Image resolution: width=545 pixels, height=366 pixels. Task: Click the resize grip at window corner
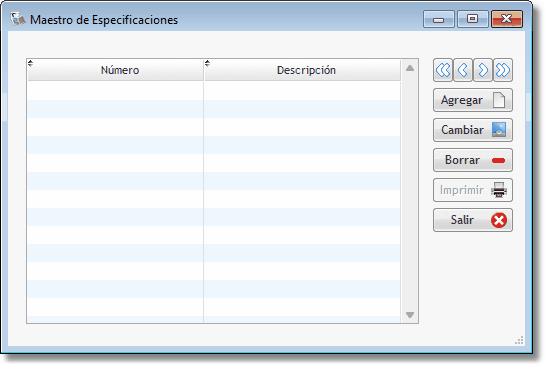tap(519, 340)
